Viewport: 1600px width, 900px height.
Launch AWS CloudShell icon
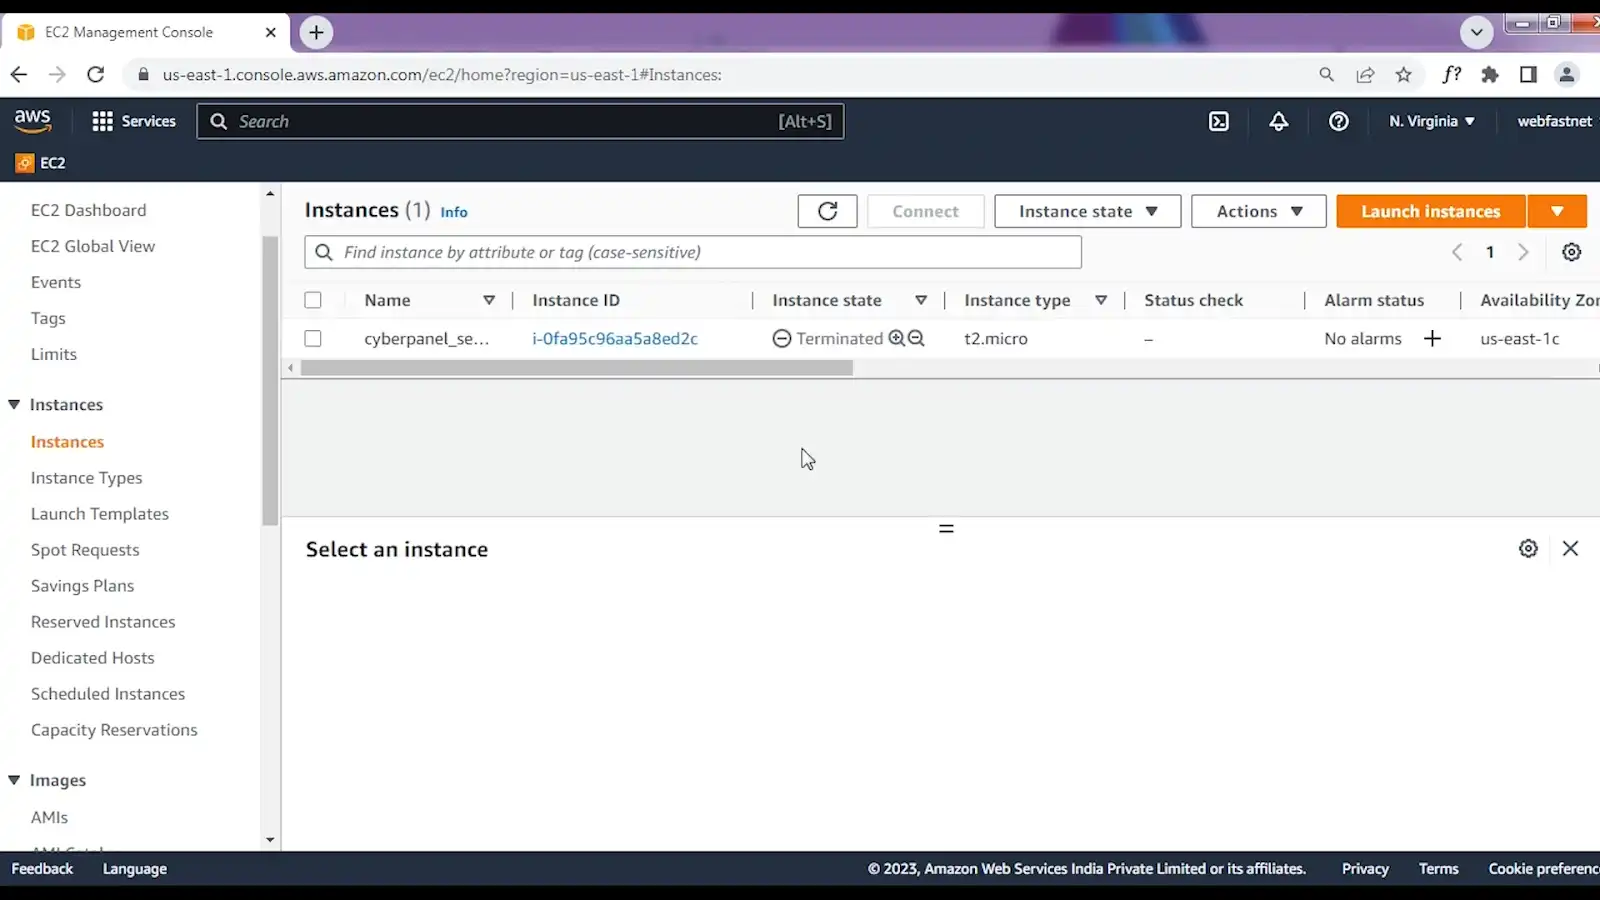(1219, 121)
